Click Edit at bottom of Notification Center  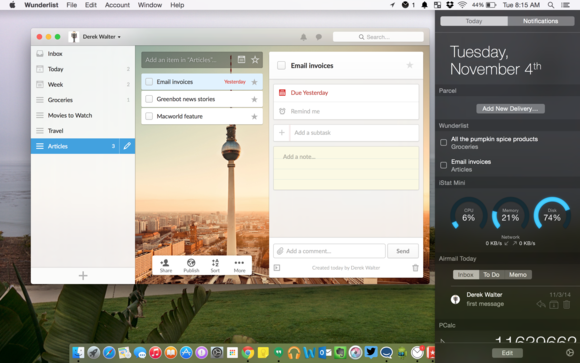pos(507,353)
